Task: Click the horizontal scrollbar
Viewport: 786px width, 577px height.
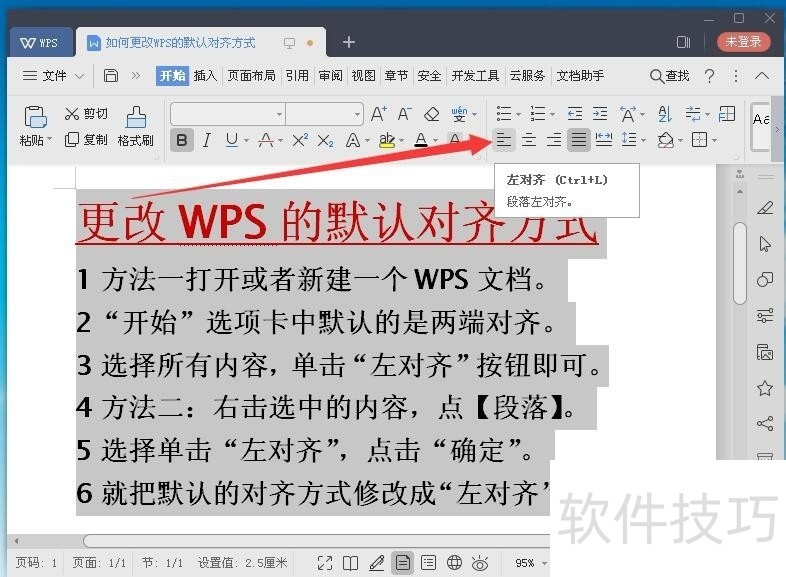Action: pos(317,541)
